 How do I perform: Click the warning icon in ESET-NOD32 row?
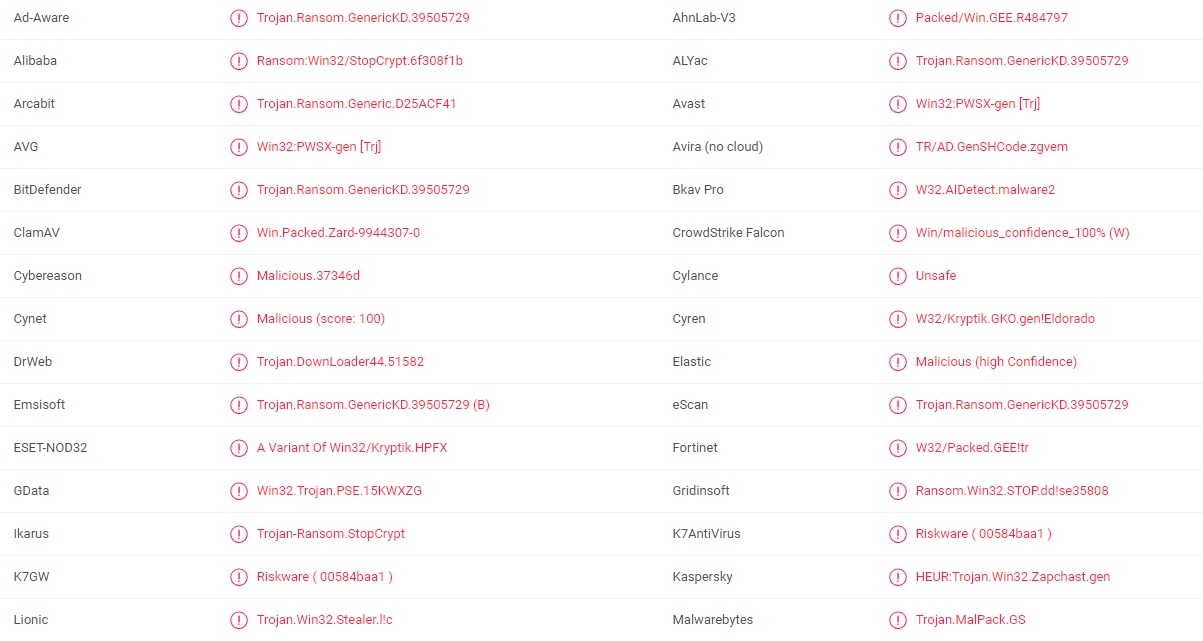(x=238, y=448)
